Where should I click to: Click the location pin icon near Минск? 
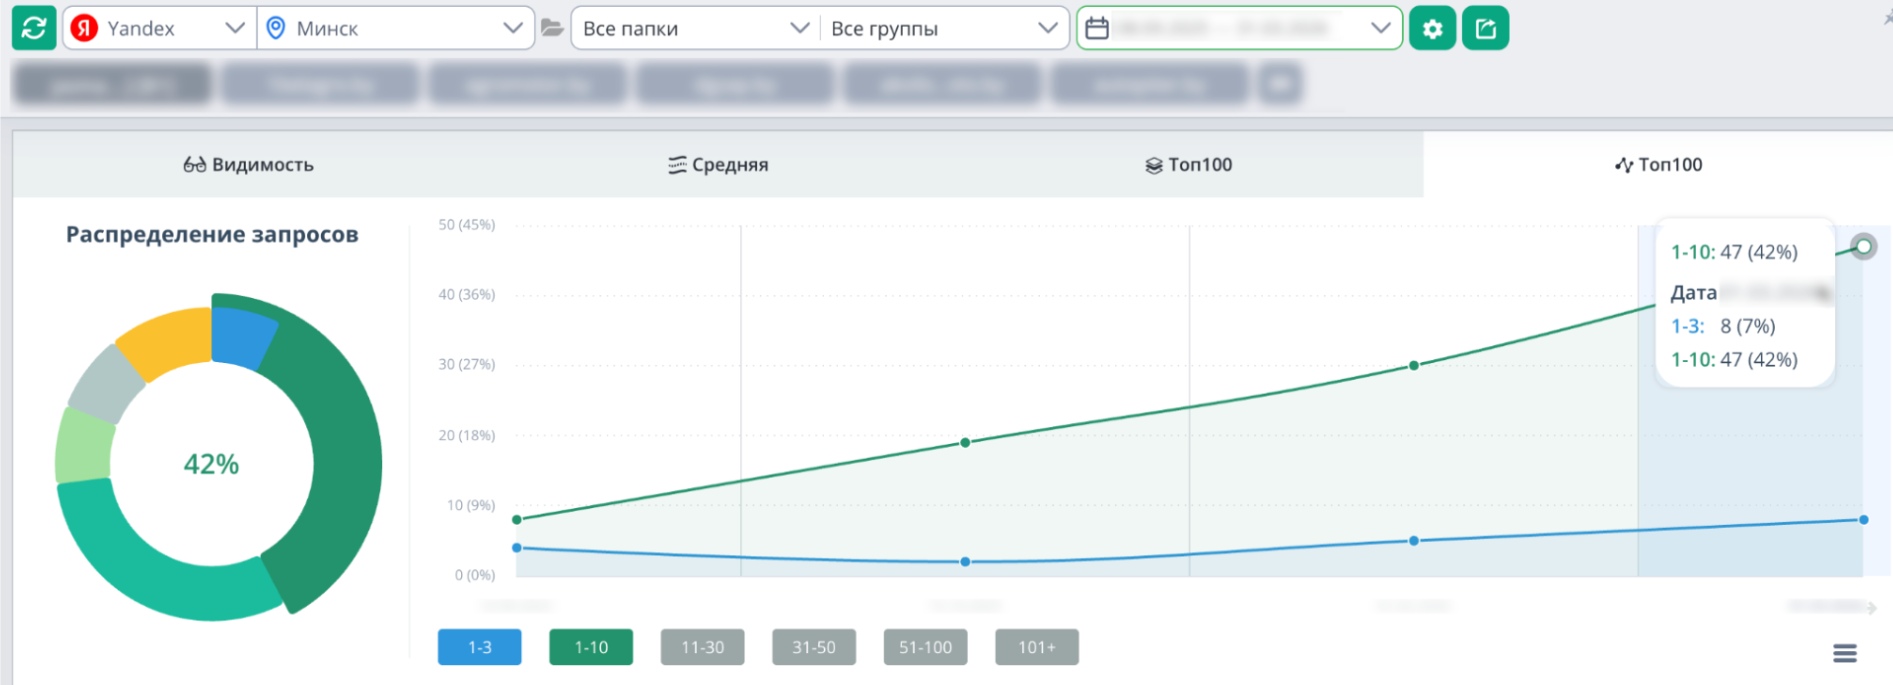(x=276, y=28)
